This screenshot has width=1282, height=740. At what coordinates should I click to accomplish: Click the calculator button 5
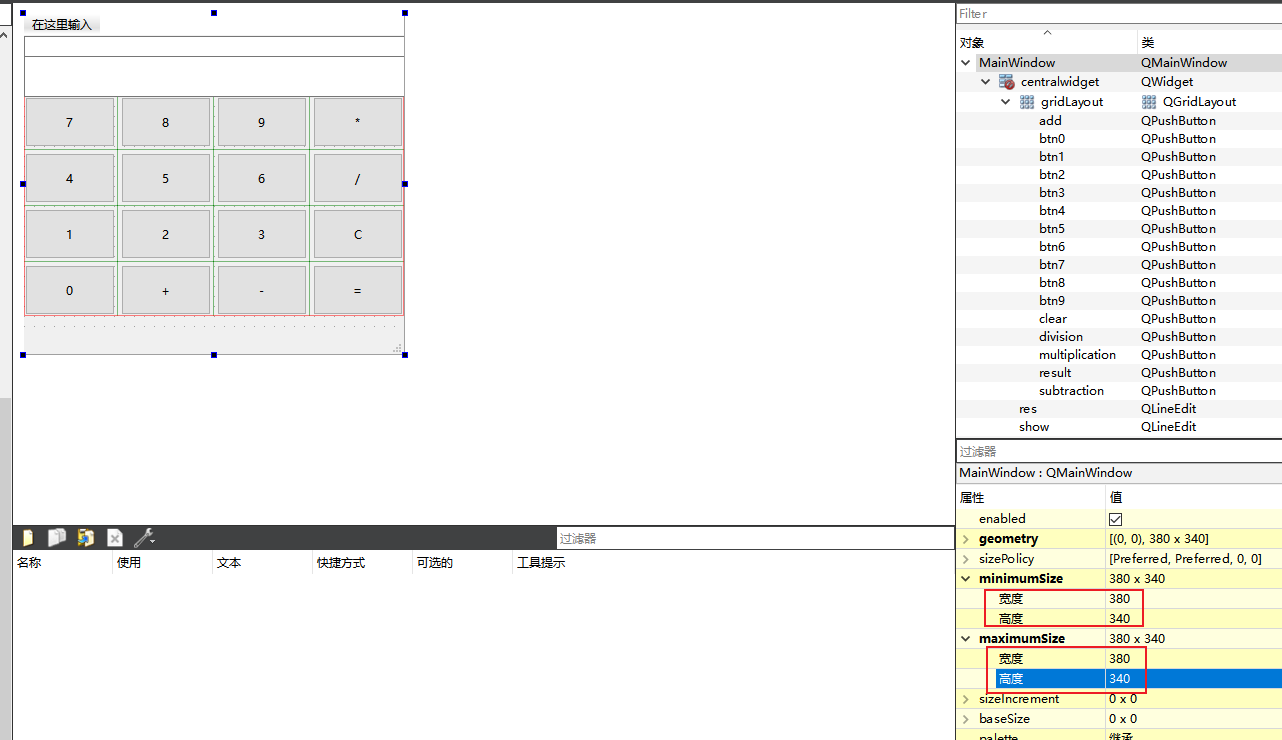(x=166, y=179)
